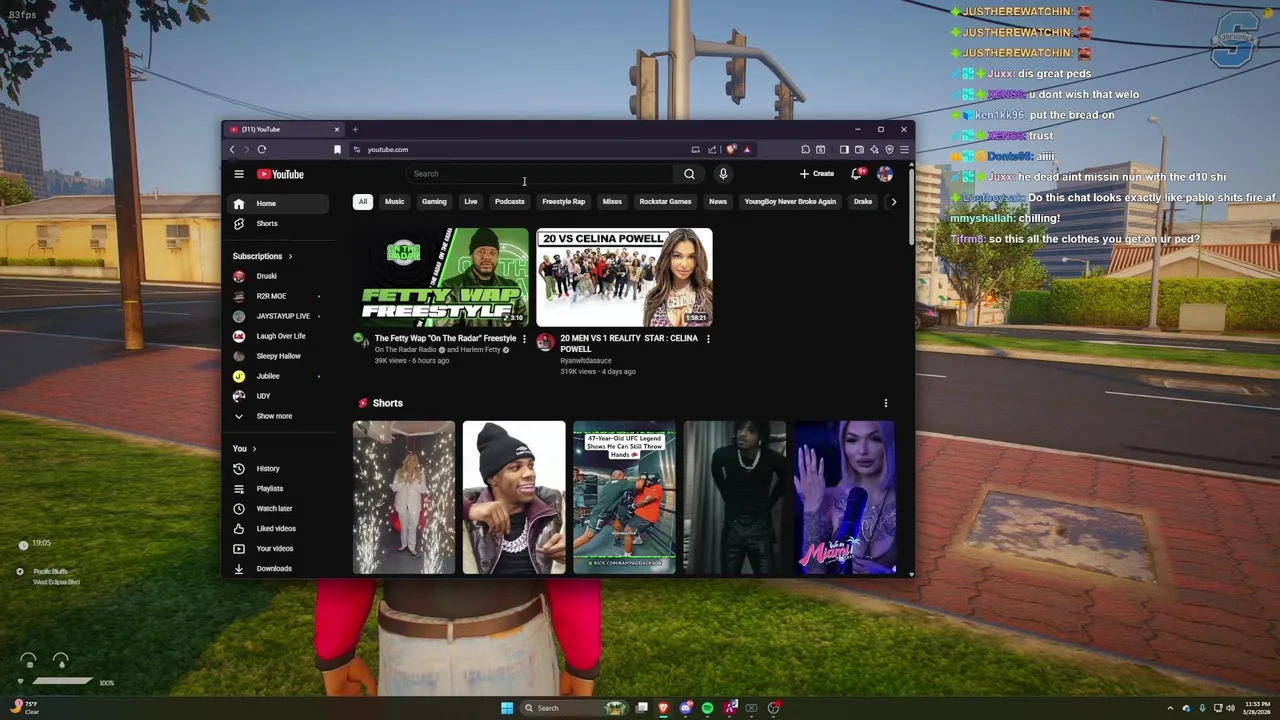
Task: Open Laugh Over Life channel
Action: click(279, 336)
